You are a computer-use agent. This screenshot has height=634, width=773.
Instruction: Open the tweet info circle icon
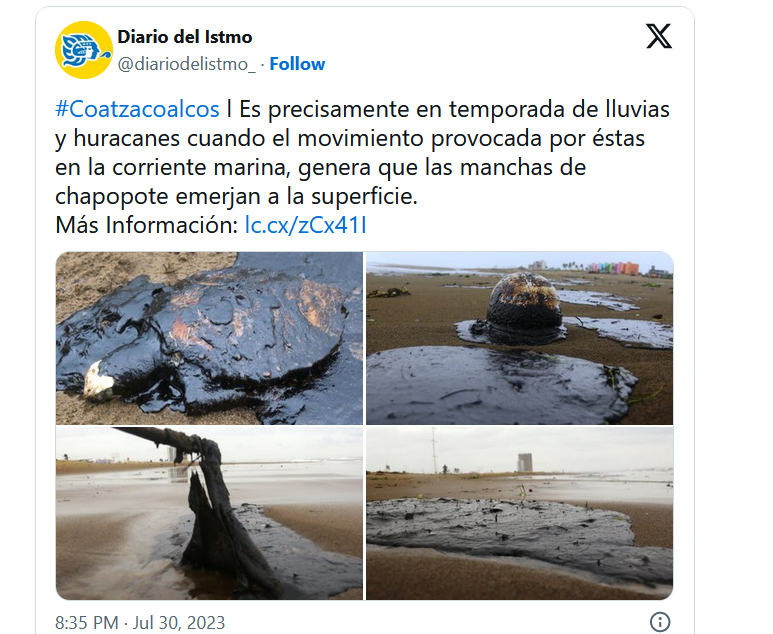(660, 622)
